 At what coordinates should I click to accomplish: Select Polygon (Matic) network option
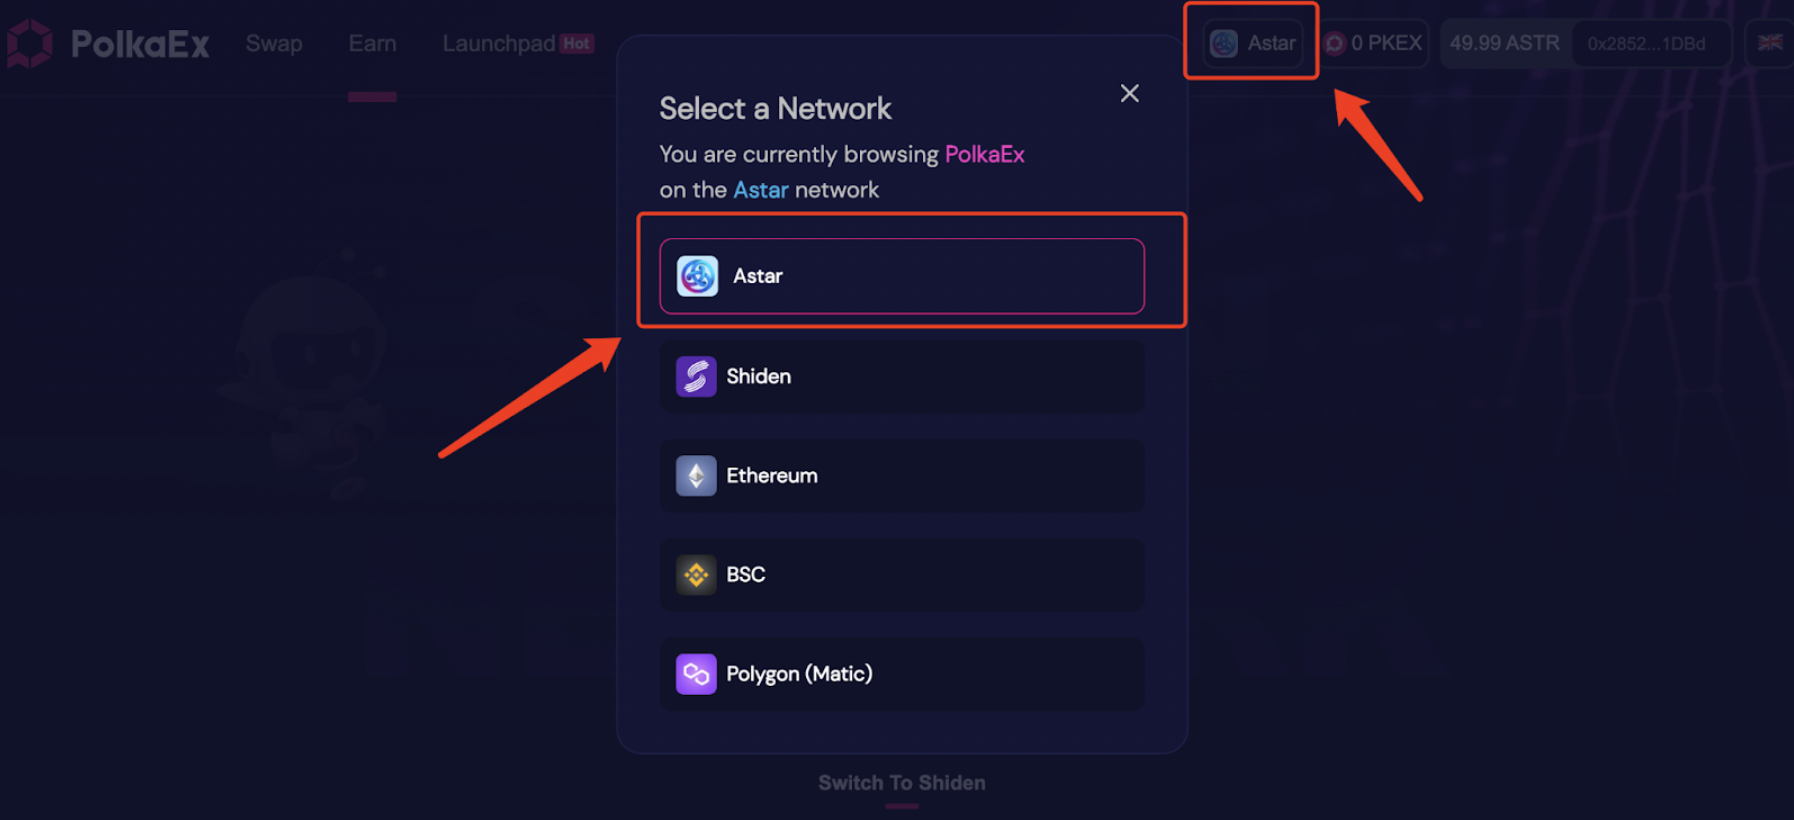902,674
